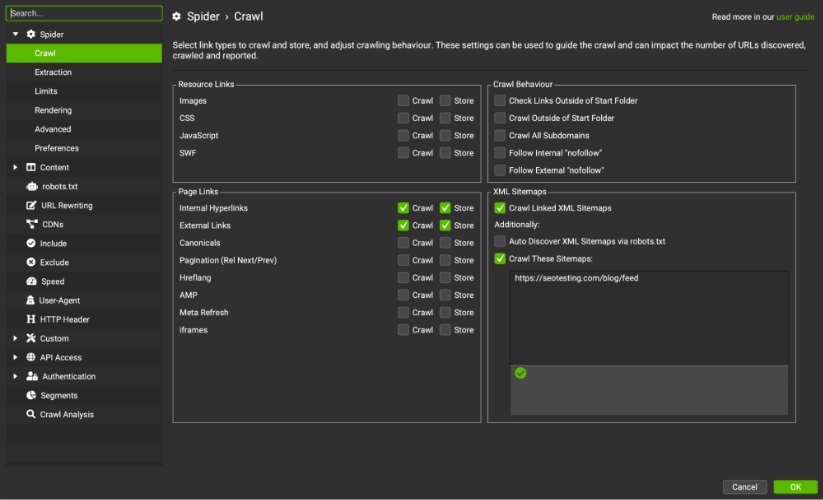Image resolution: width=823 pixels, height=500 pixels.
Task: Toggle Crawl All Subdomains checkbox
Action: coord(500,136)
